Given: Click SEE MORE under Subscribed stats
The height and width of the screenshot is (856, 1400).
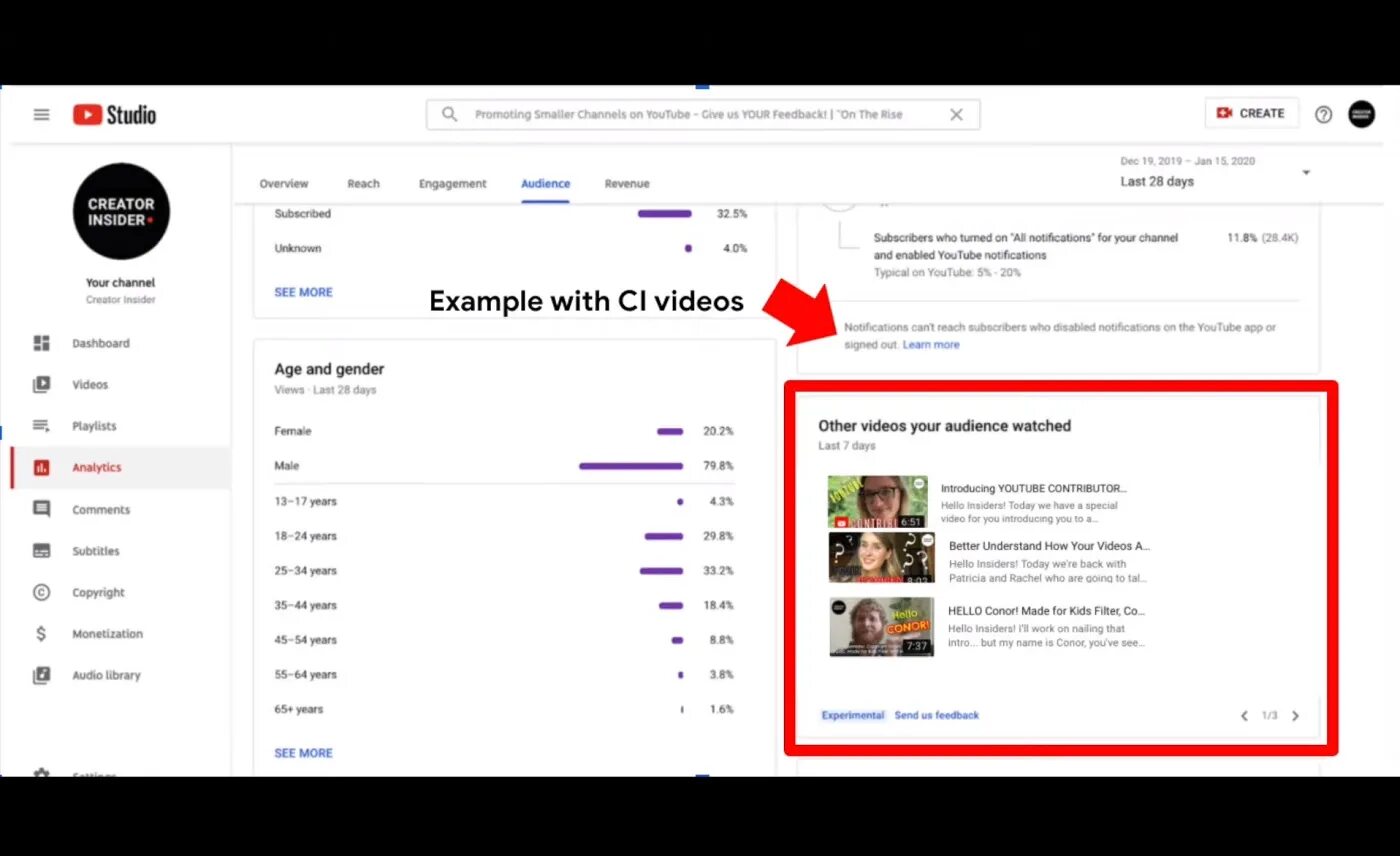Looking at the screenshot, I should 303,292.
